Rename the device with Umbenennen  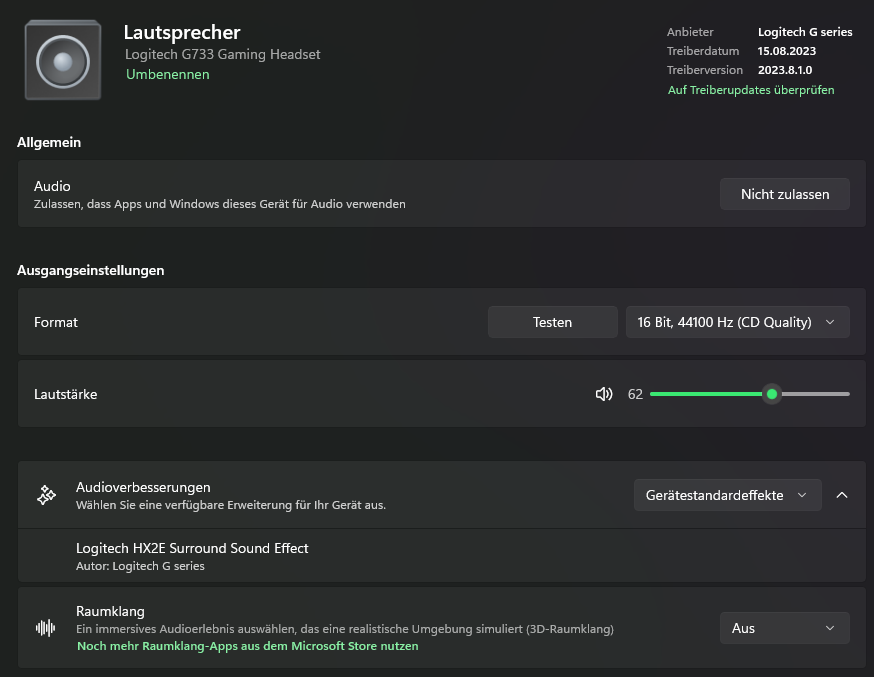[x=168, y=74]
